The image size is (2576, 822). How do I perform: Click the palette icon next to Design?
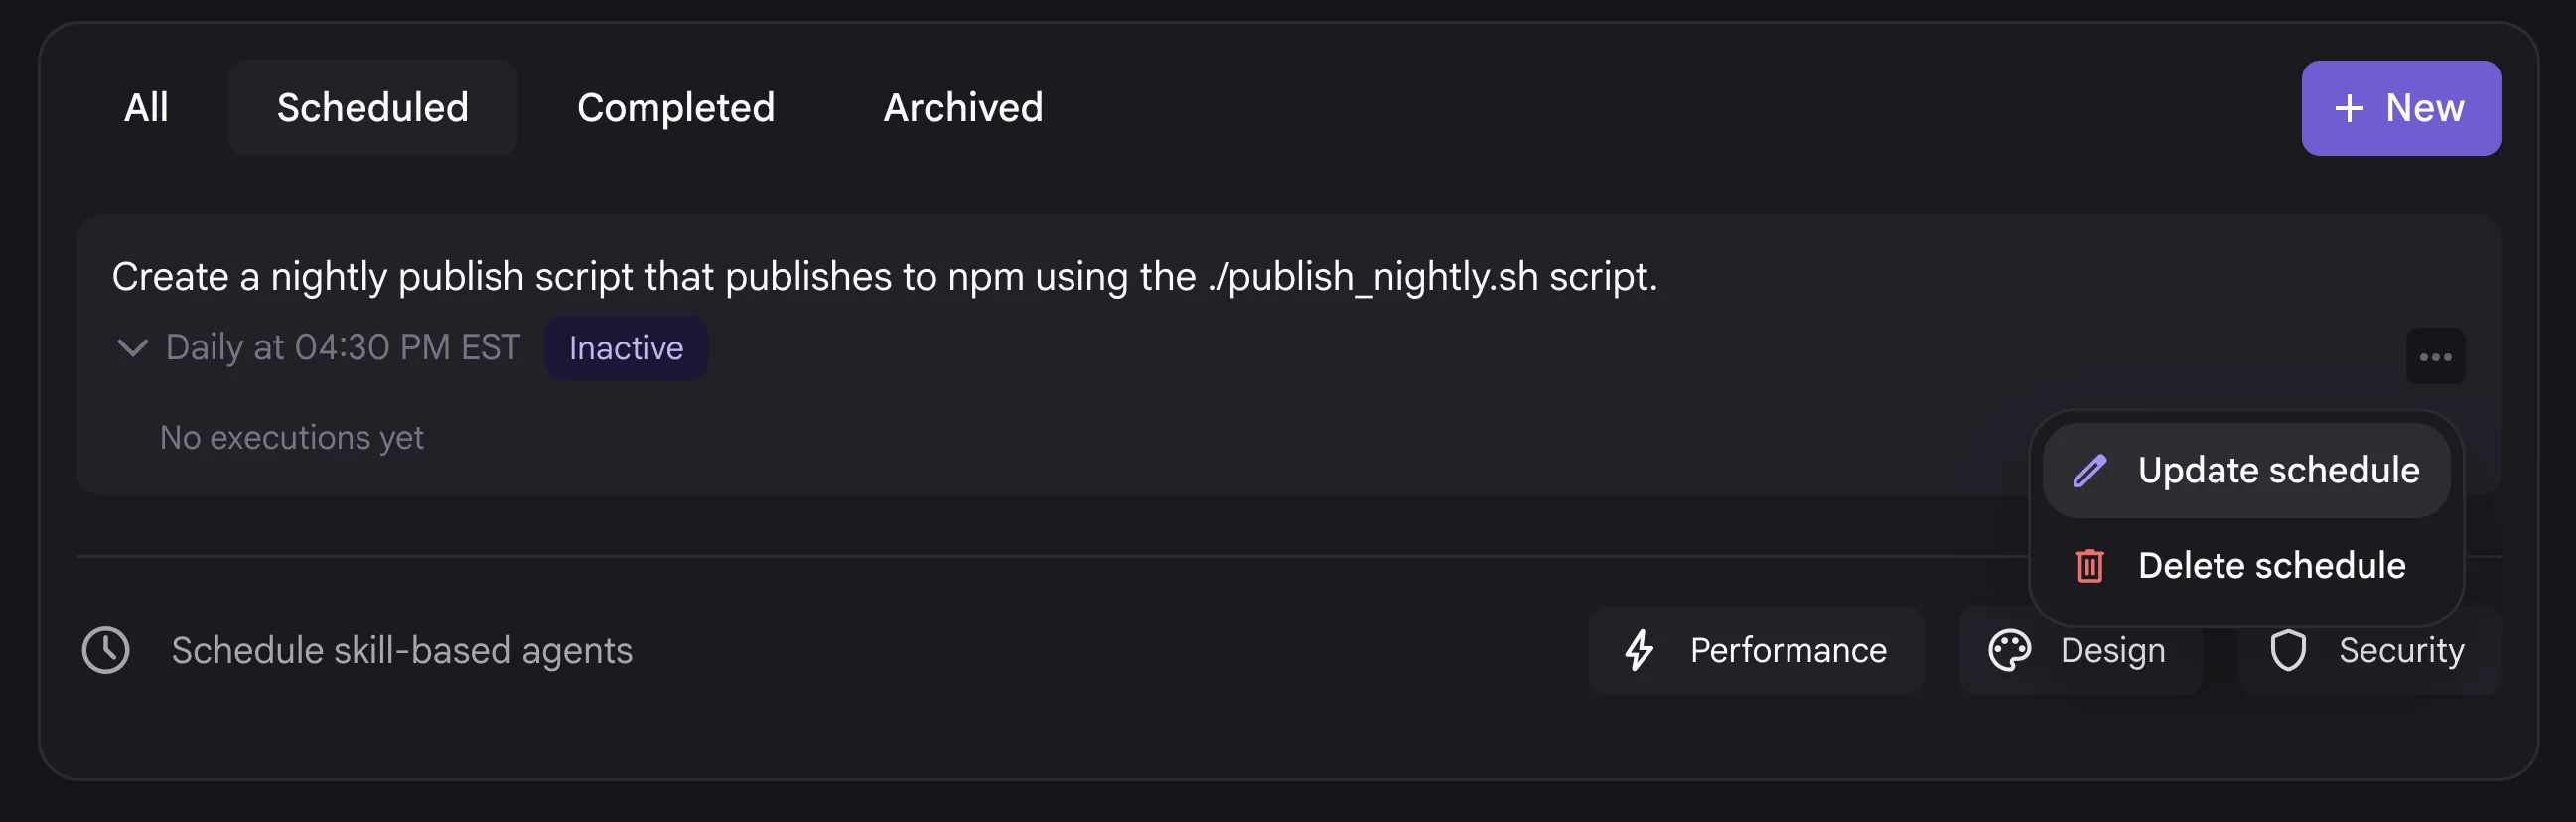[2010, 650]
